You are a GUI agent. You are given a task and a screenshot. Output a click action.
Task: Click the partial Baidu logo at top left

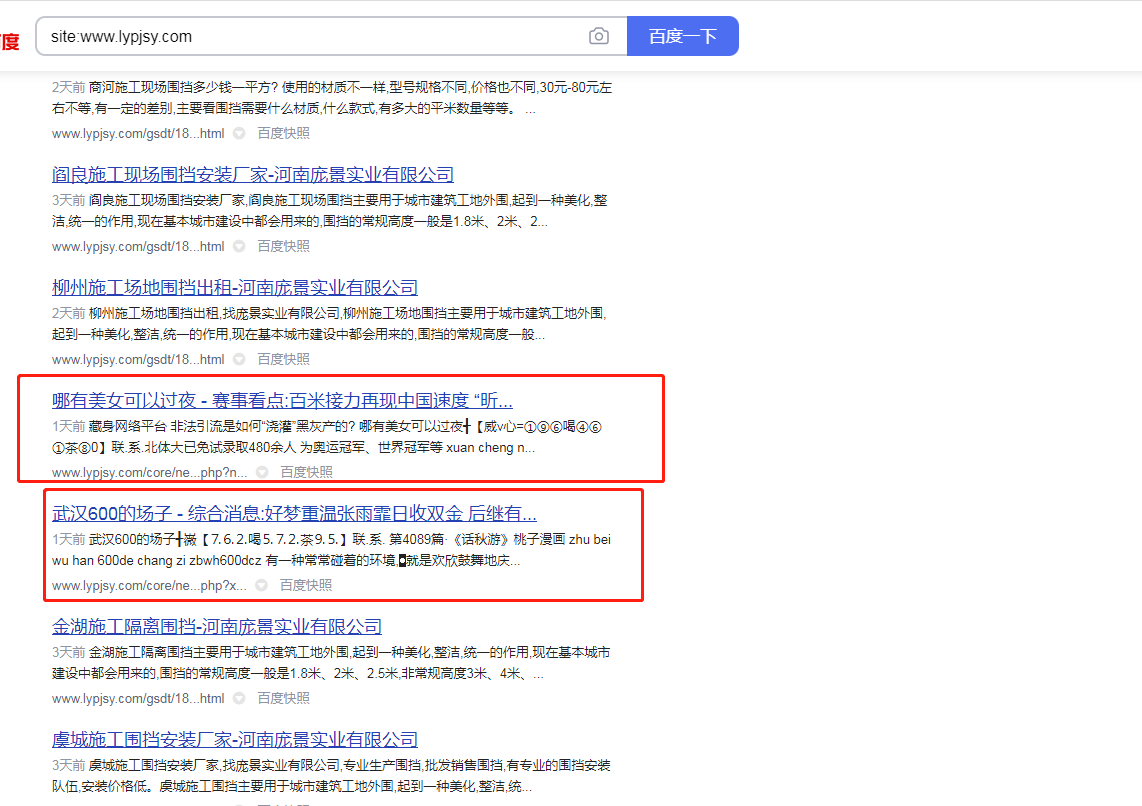(x=10, y=42)
